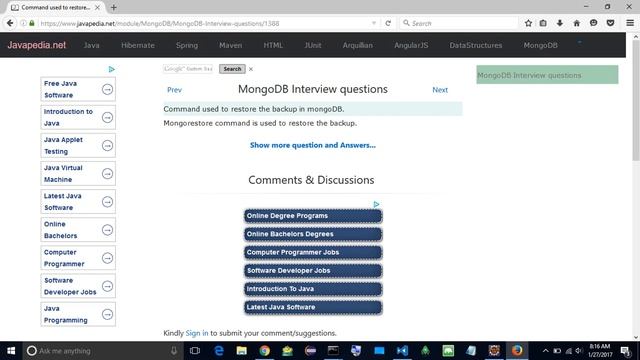Open the Spring menu in site navbar
The image size is (640, 360).
coord(187,45)
